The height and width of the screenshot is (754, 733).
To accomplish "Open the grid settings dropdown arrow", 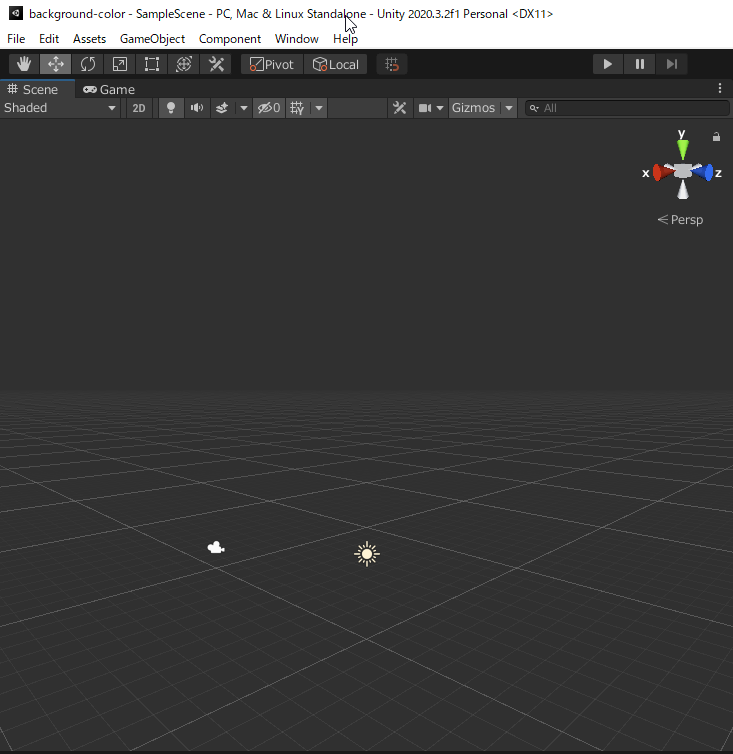I will pyautogui.click(x=319, y=108).
